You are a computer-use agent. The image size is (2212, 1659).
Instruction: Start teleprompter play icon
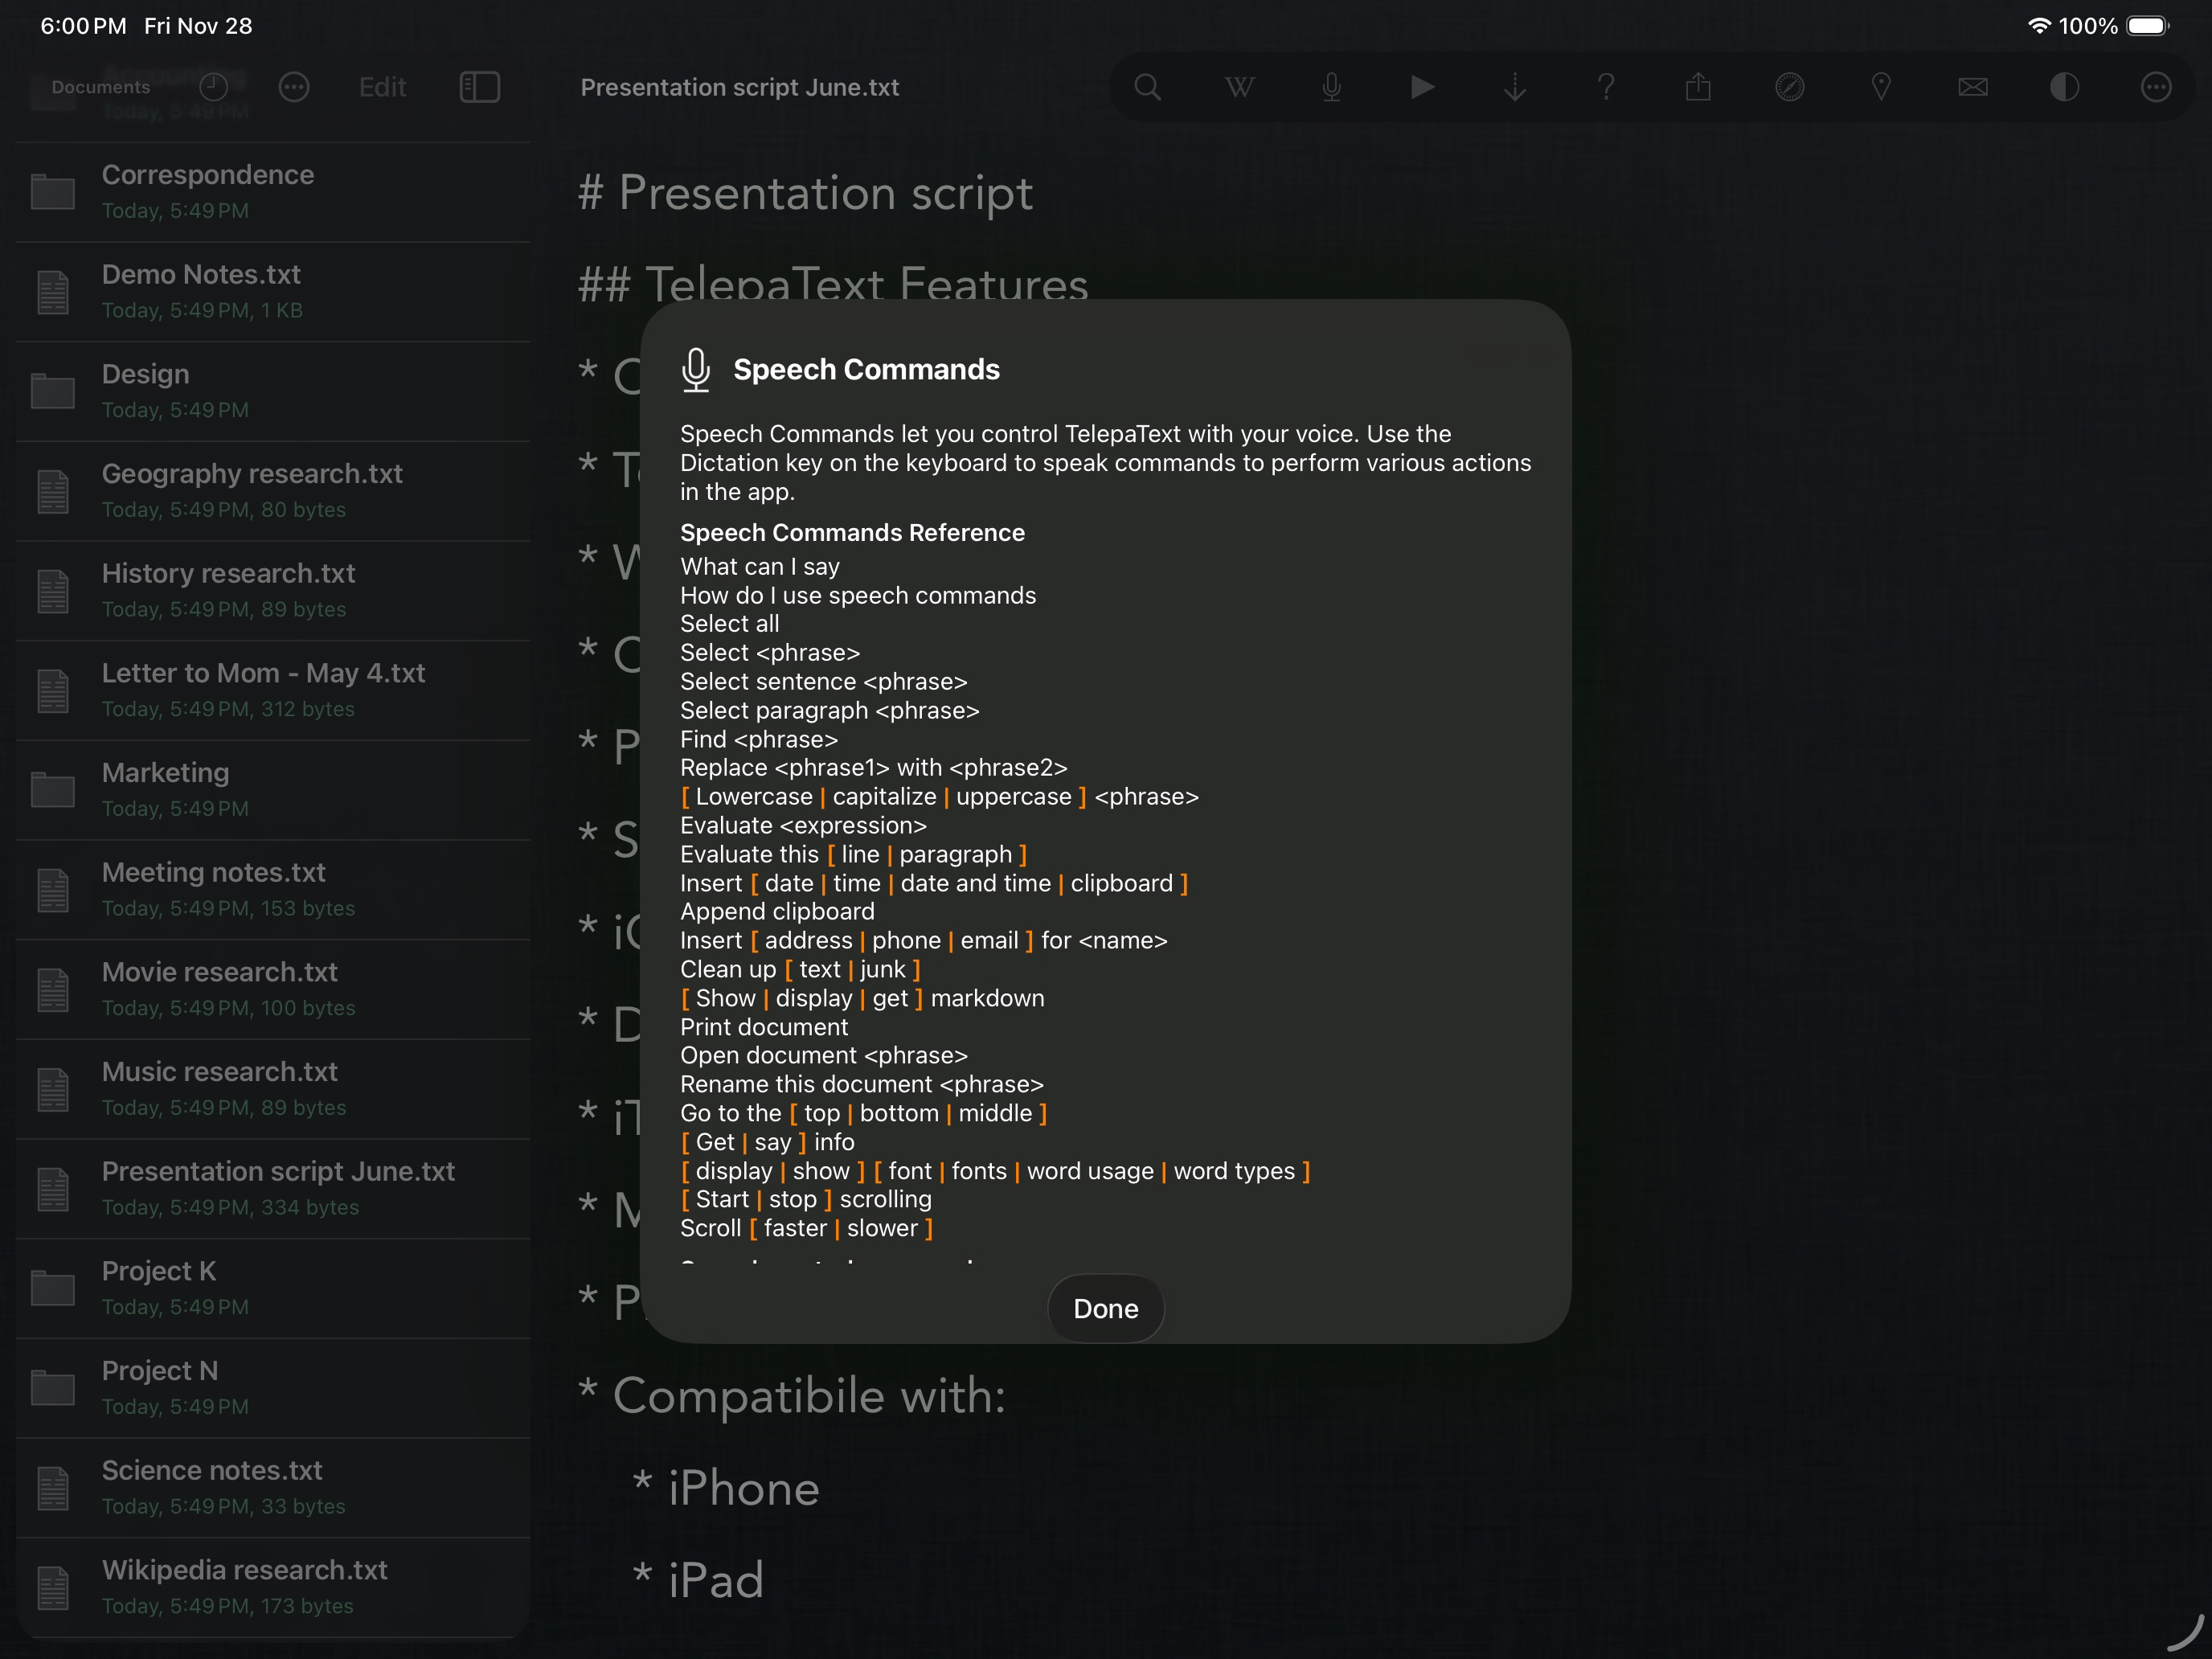[x=1422, y=87]
